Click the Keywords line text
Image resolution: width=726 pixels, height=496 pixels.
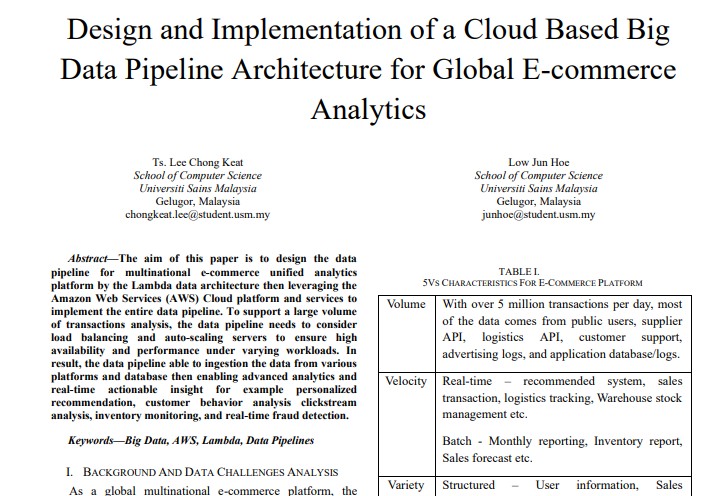pyautogui.click(x=191, y=440)
